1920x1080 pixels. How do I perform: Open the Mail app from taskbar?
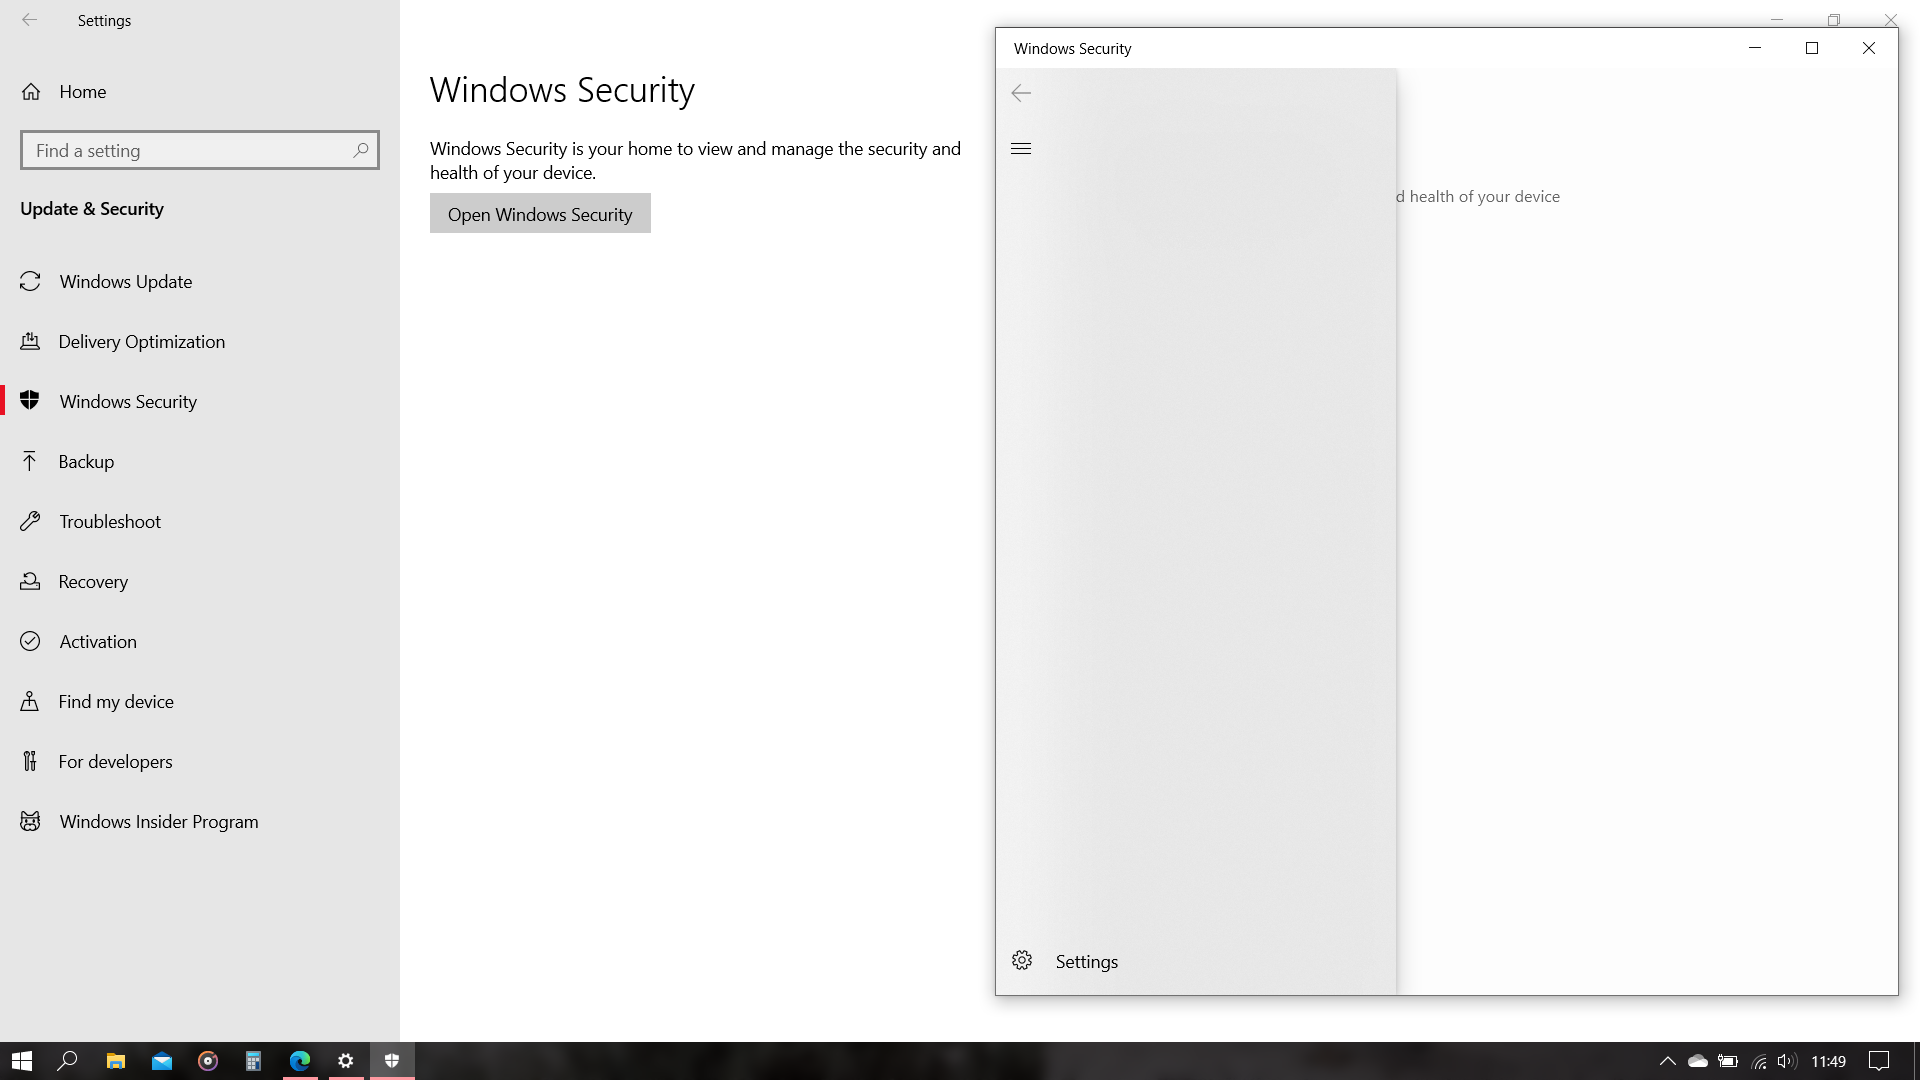162,1061
